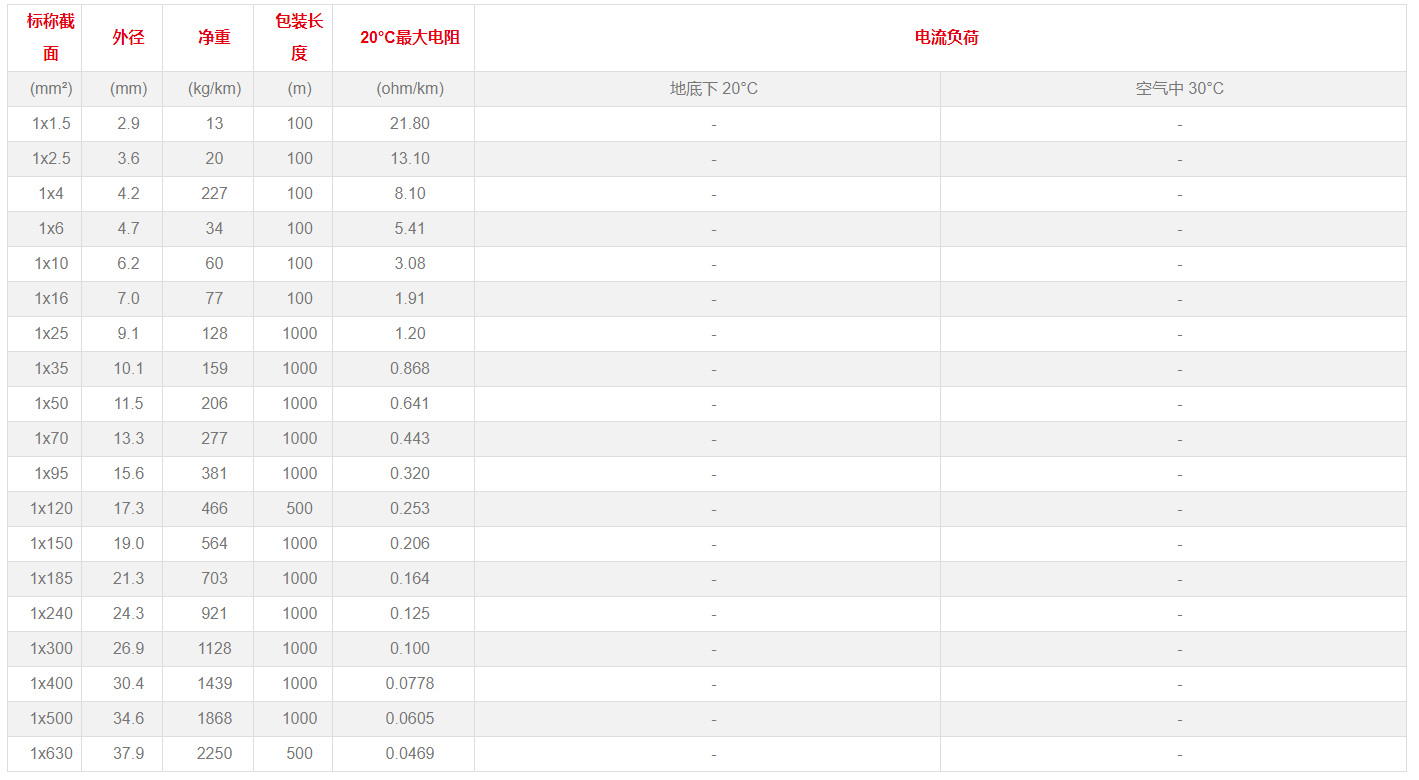
Task: Select the outer diameter value 37.9
Action: click(128, 753)
